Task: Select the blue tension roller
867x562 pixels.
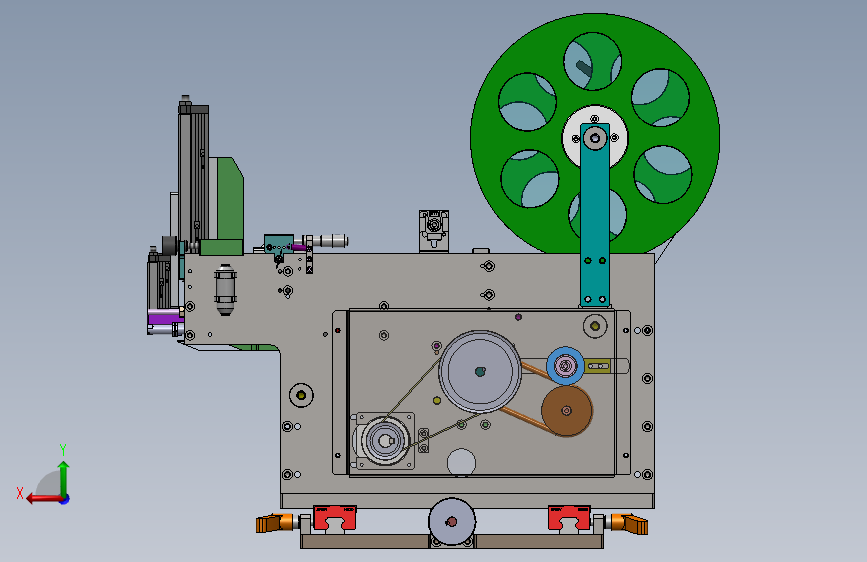Action: coord(565,366)
